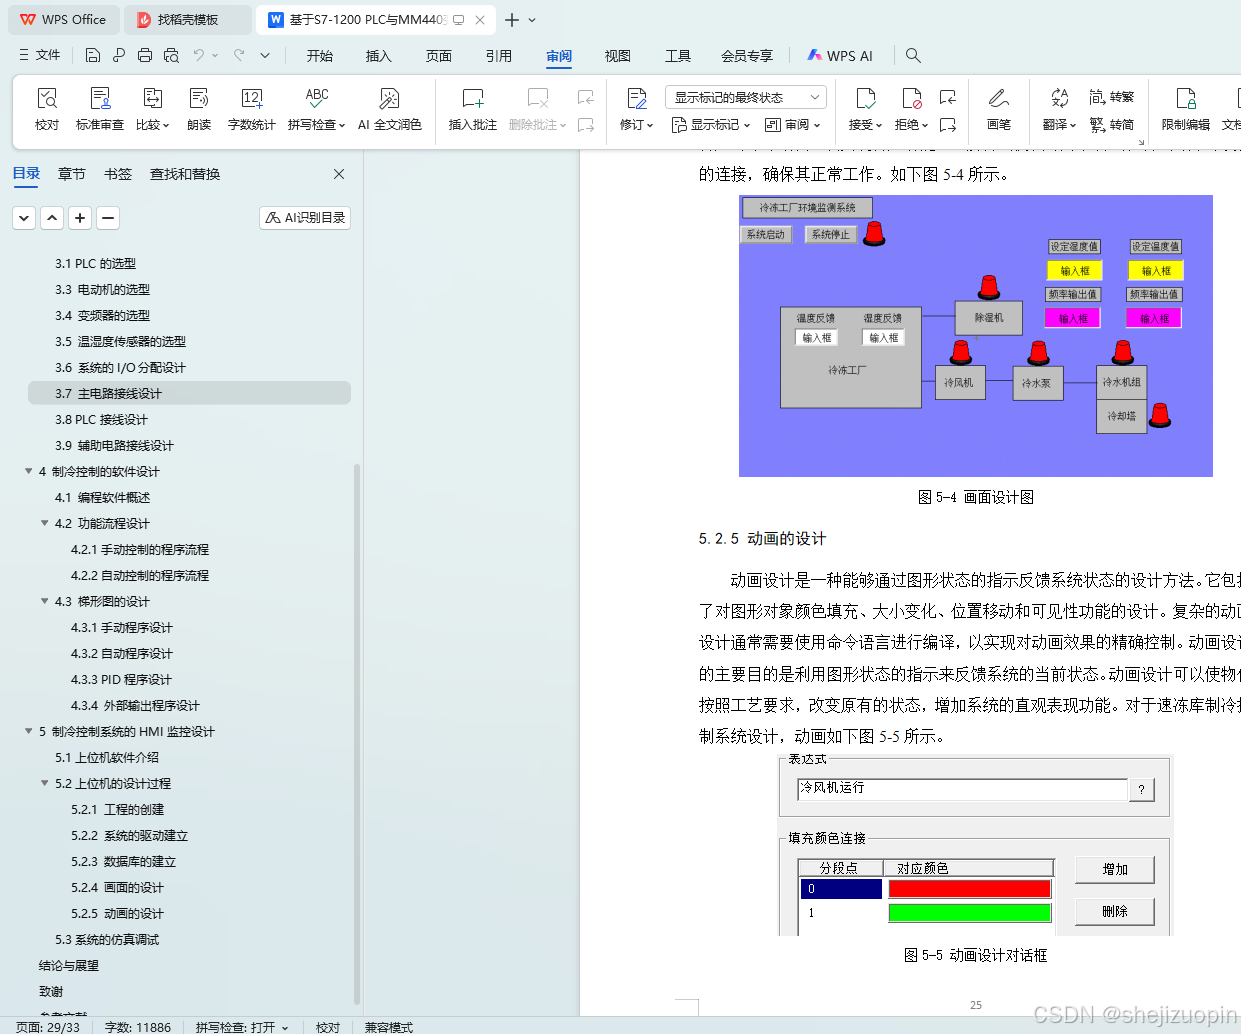Switch to the 开始 ribbon tab
Screen dimensions: 1241x1034
320,56
